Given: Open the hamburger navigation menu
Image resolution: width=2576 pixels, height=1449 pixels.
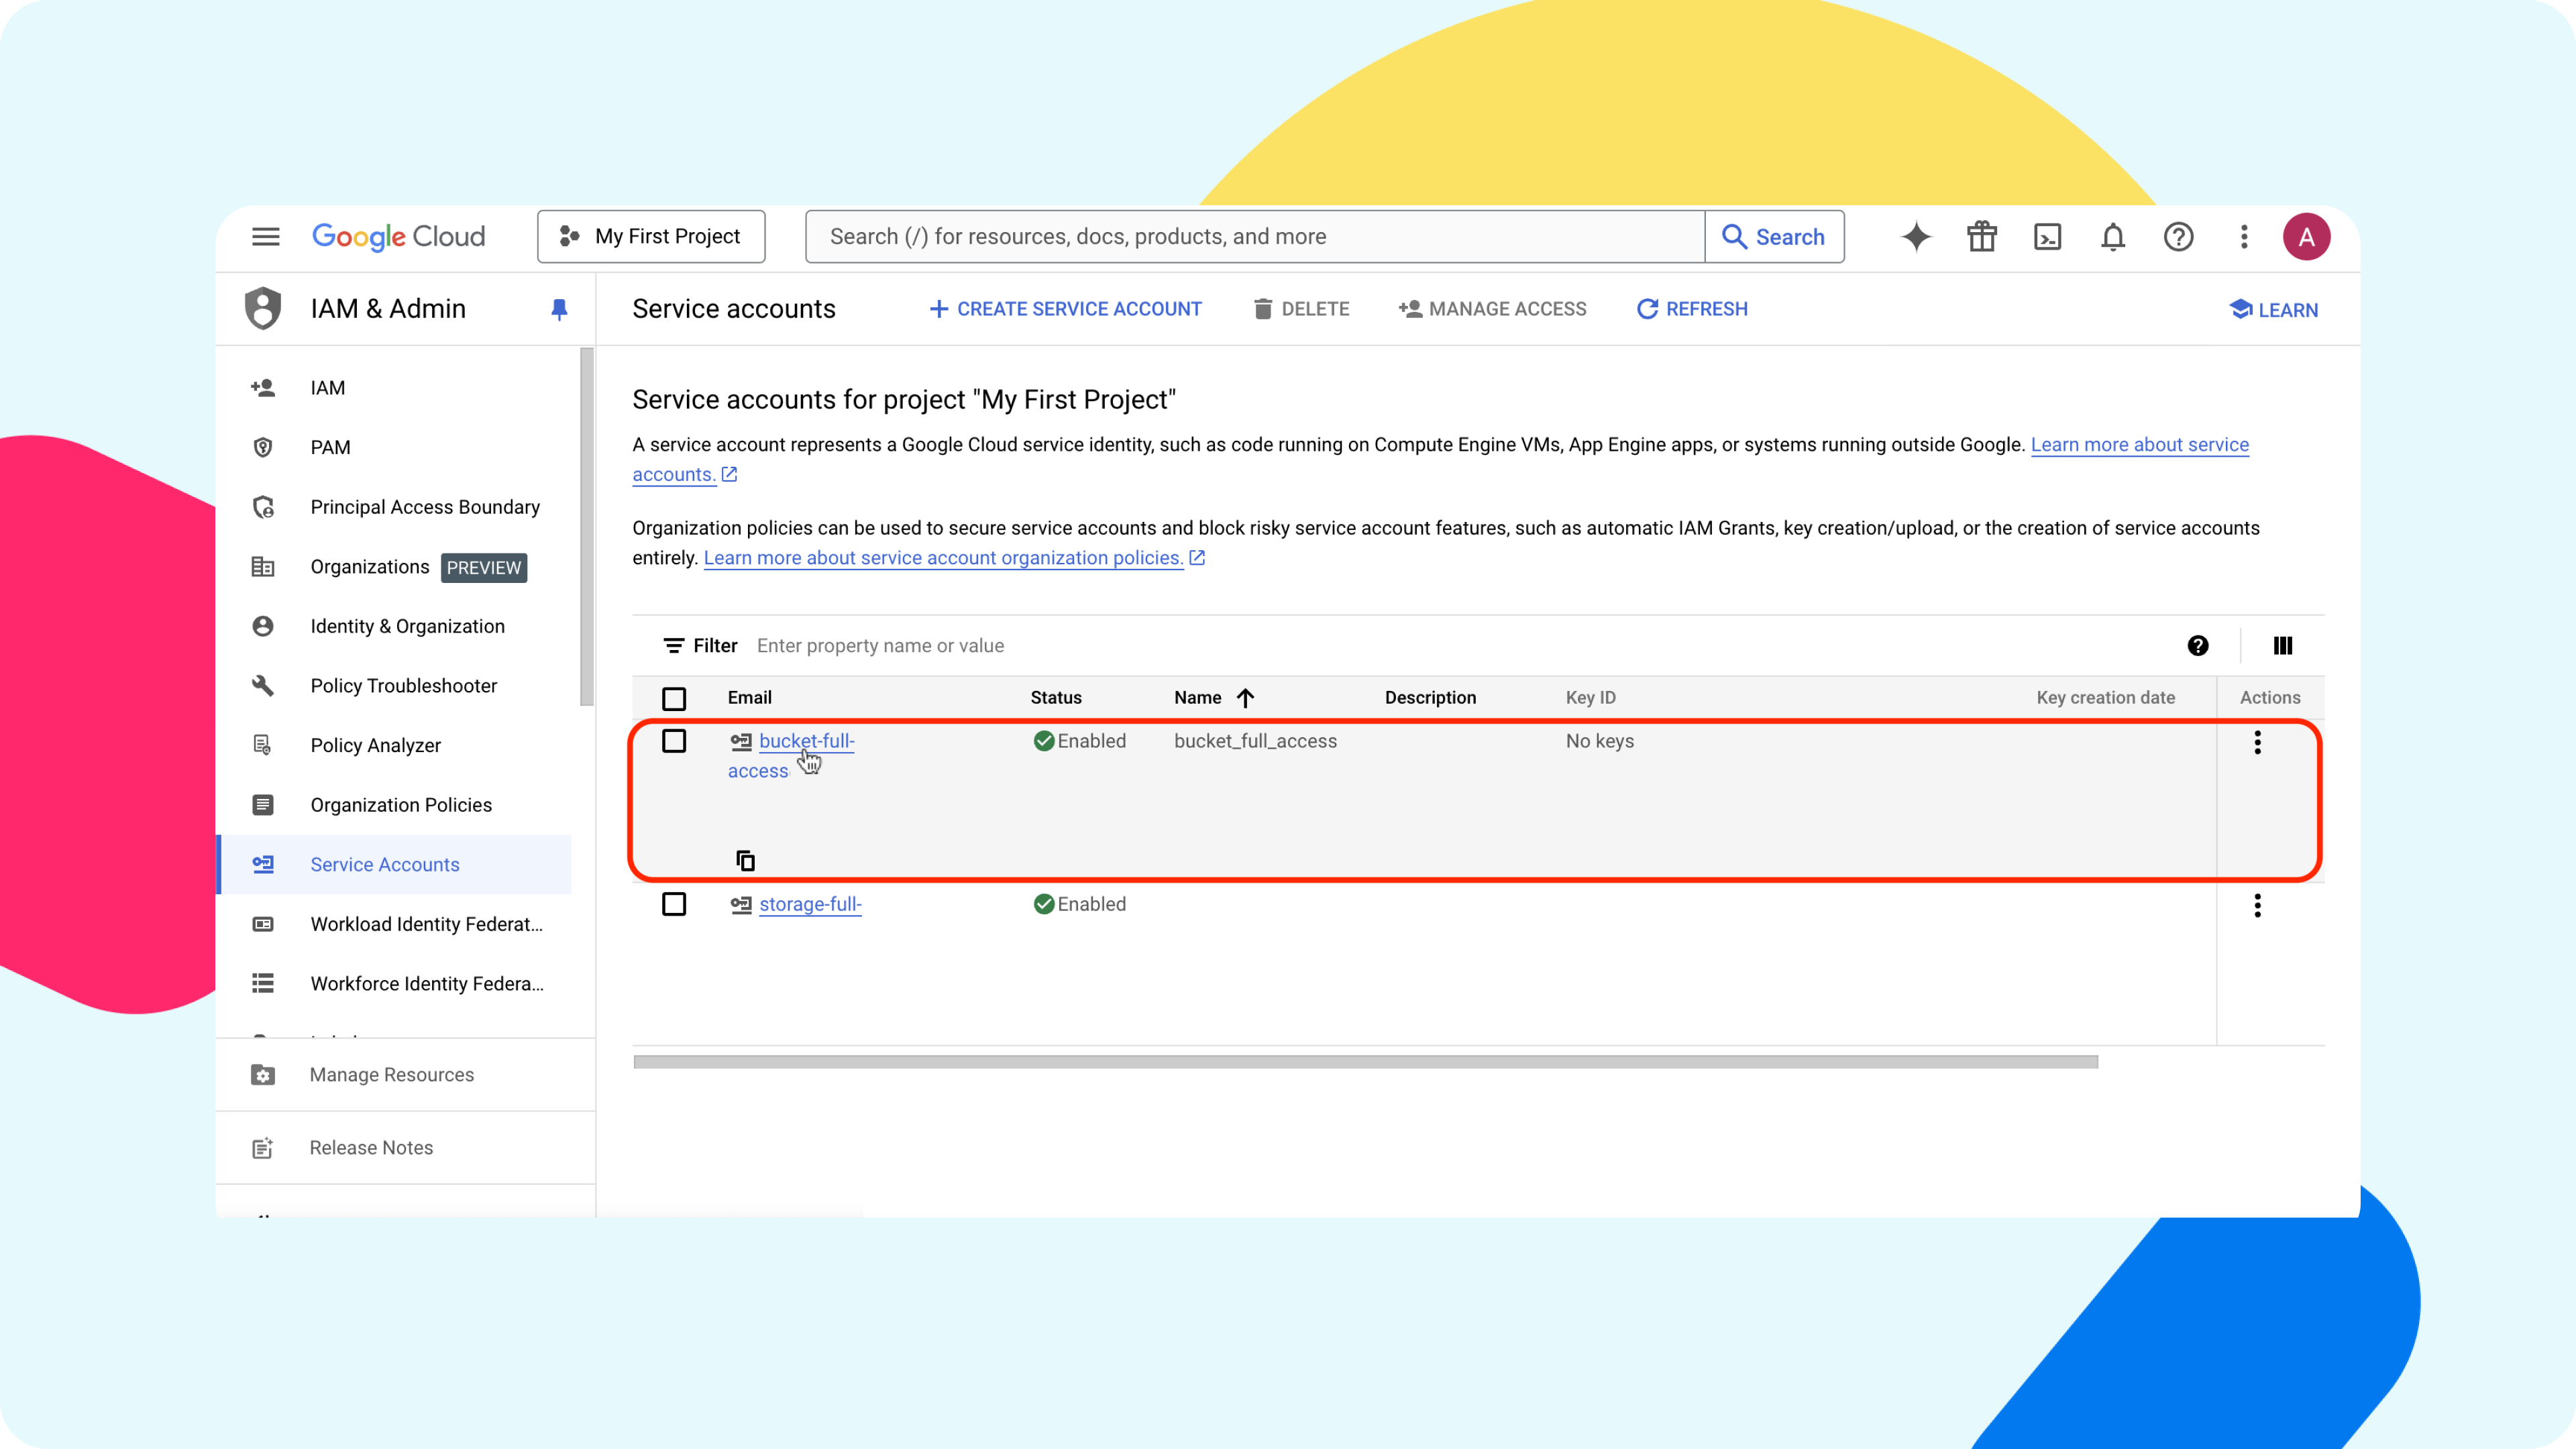Looking at the screenshot, I should (x=265, y=237).
